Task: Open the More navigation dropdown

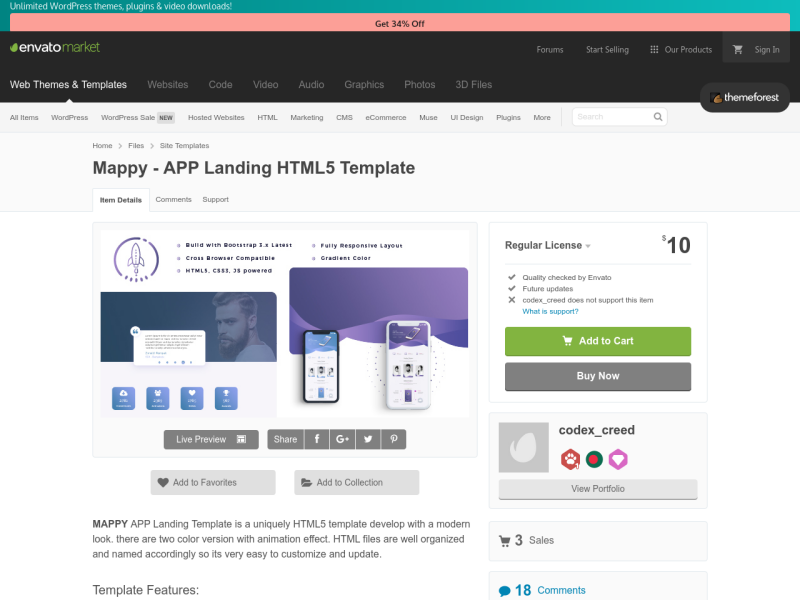Action: (x=542, y=117)
